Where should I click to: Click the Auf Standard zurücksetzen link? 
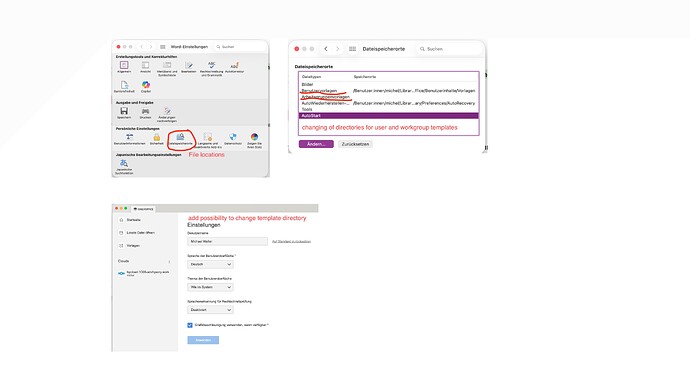click(x=291, y=242)
